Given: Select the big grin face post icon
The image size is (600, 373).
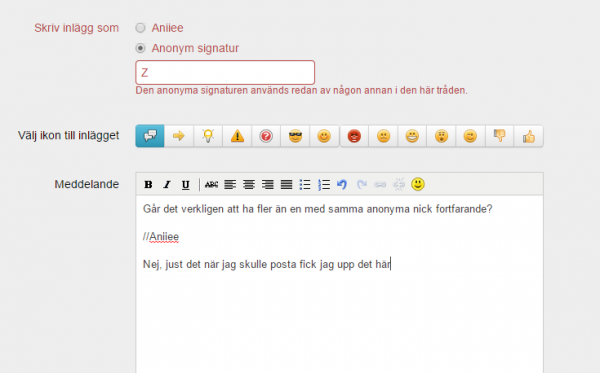Looking at the screenshot, I should 412,136.
